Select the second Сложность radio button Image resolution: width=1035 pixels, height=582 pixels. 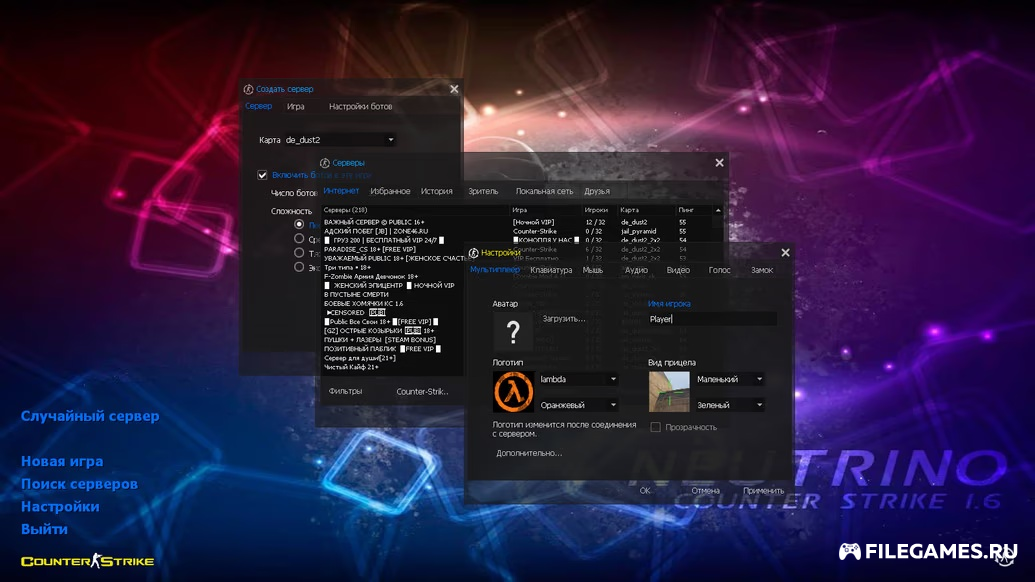(x=299, y=239)
